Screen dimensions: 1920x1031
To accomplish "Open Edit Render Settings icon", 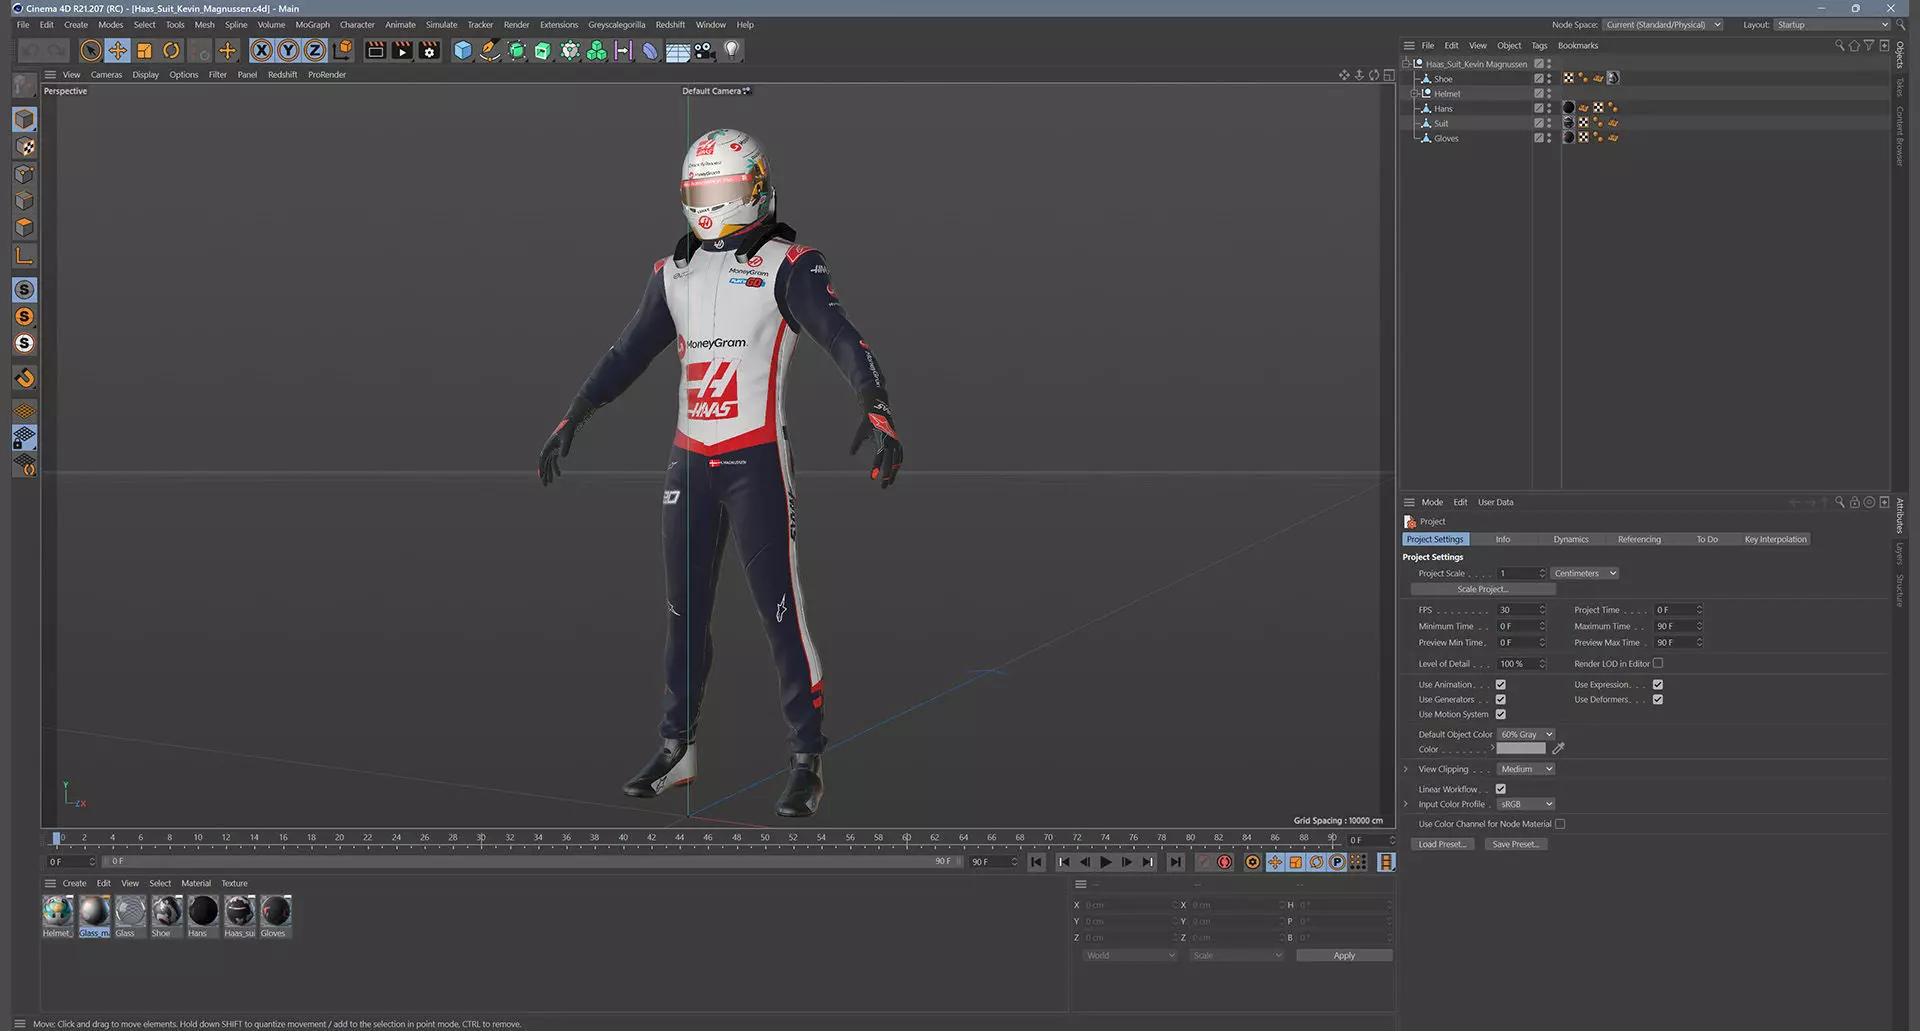I will click(x=430, y=50).
